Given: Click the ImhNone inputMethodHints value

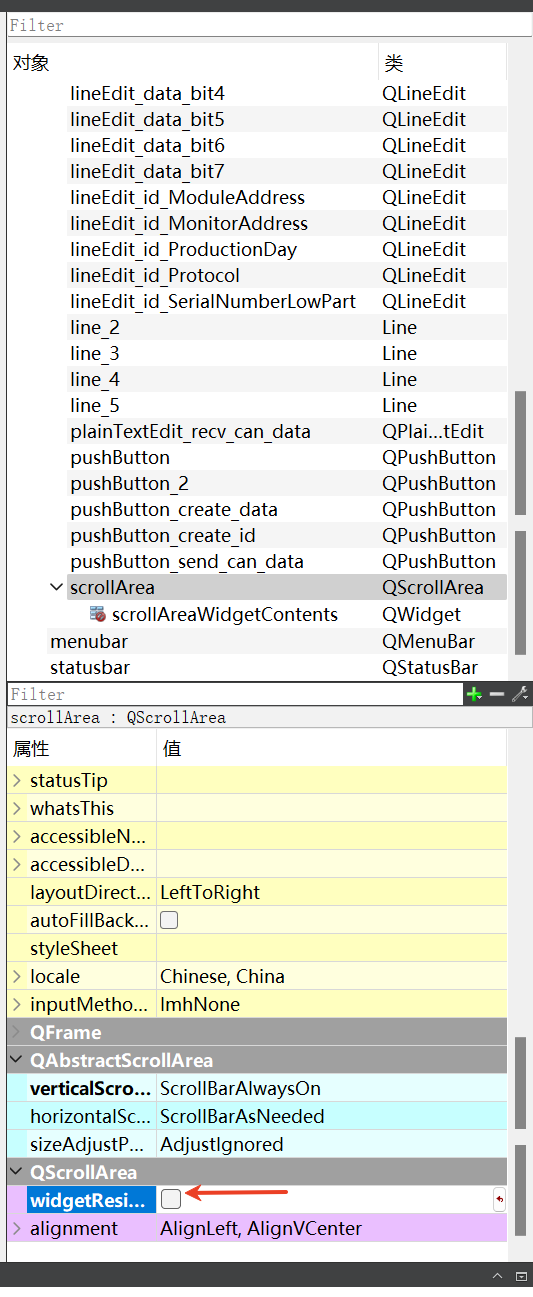Looking at the screenshot, I should click(200, 1004).
